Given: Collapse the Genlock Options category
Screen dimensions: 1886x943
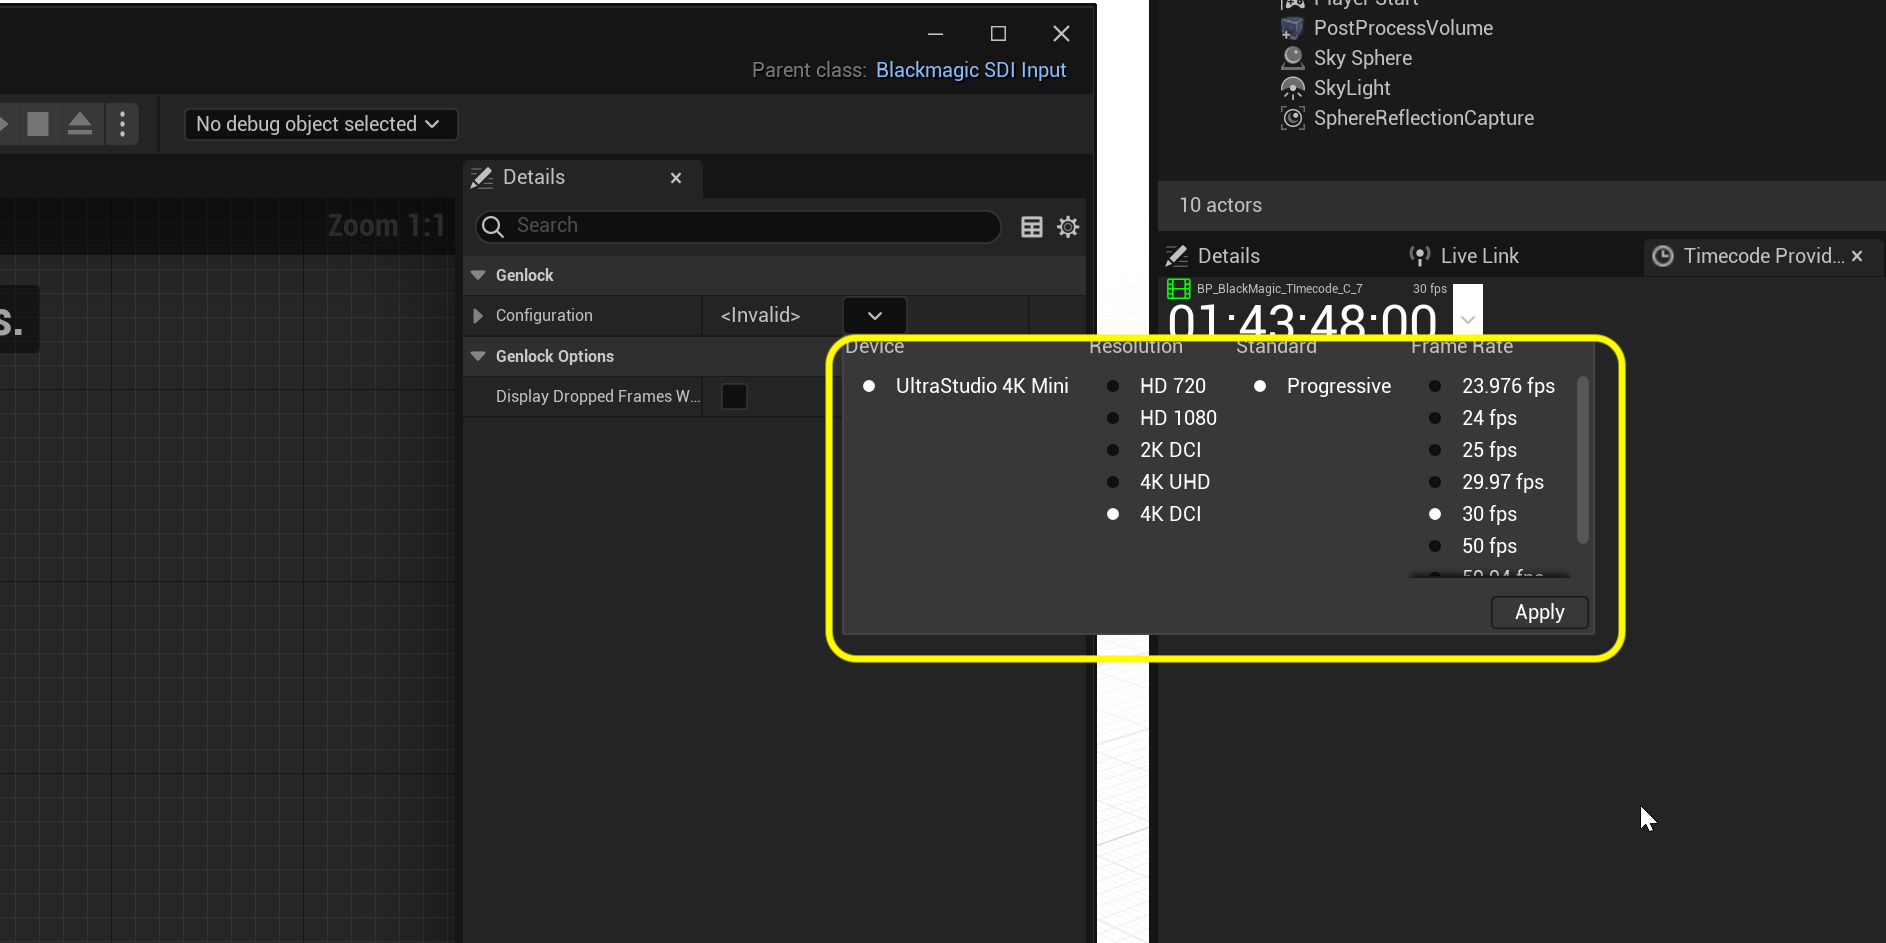Looking at the screenshot, I should tap(478, 356).
